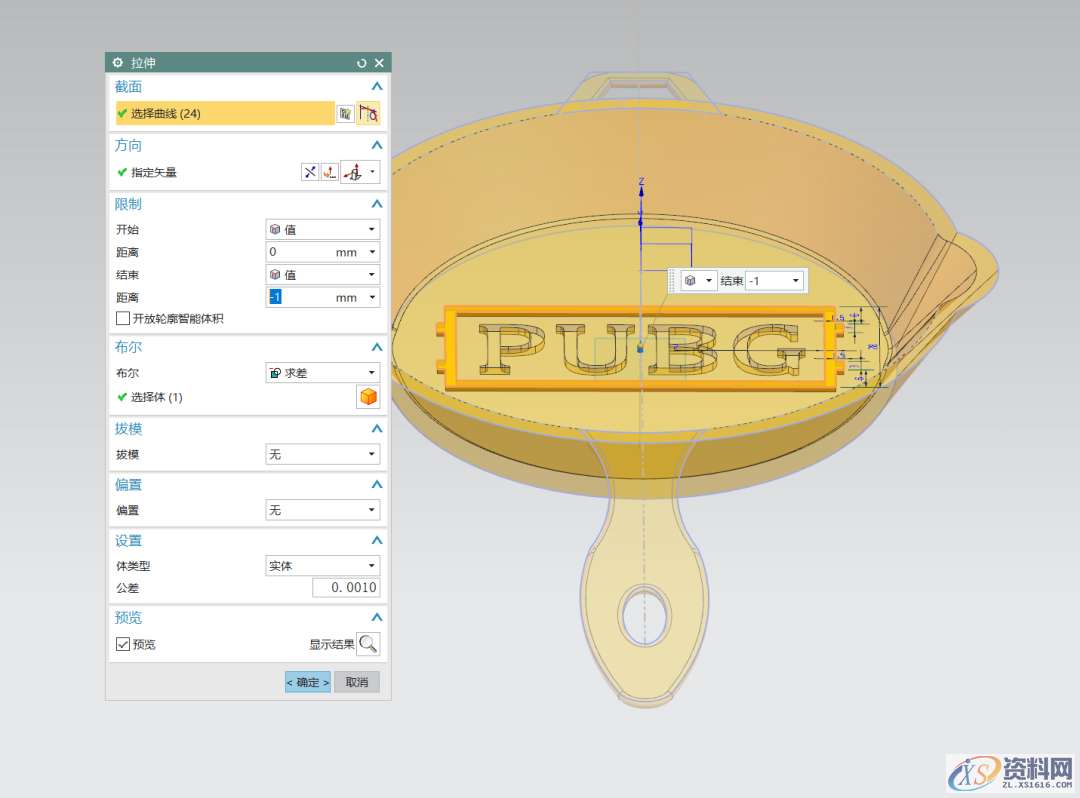Screen dimensions: 1080x798
Task: Click the orange cube select body icon
Action: coord(368,397)
